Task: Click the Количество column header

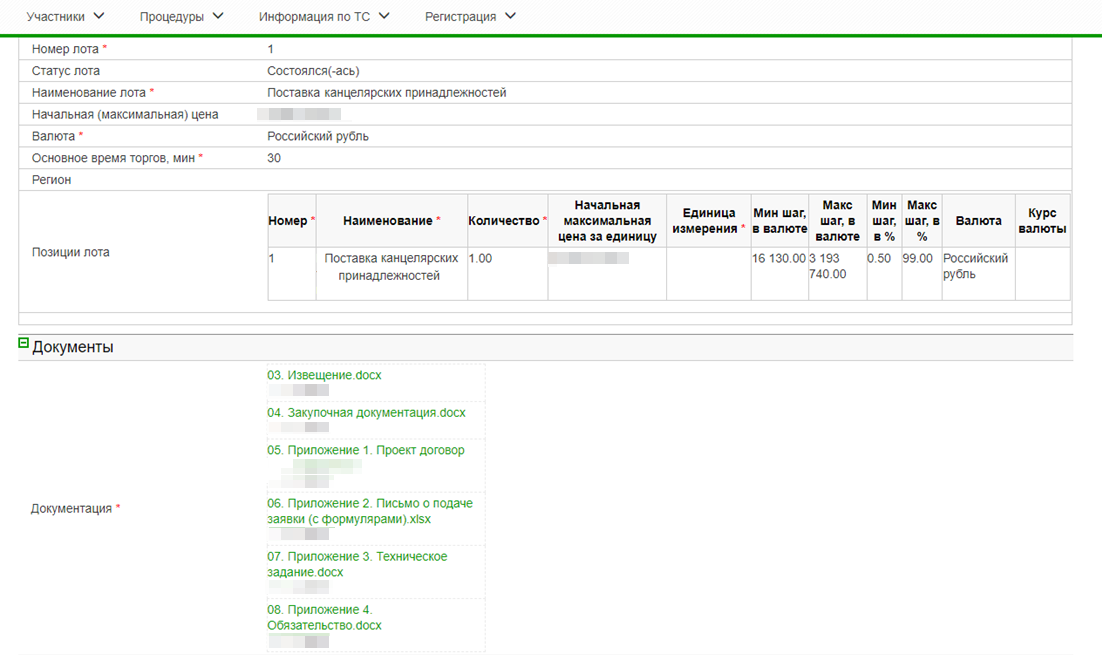Action: pos(507,220)
